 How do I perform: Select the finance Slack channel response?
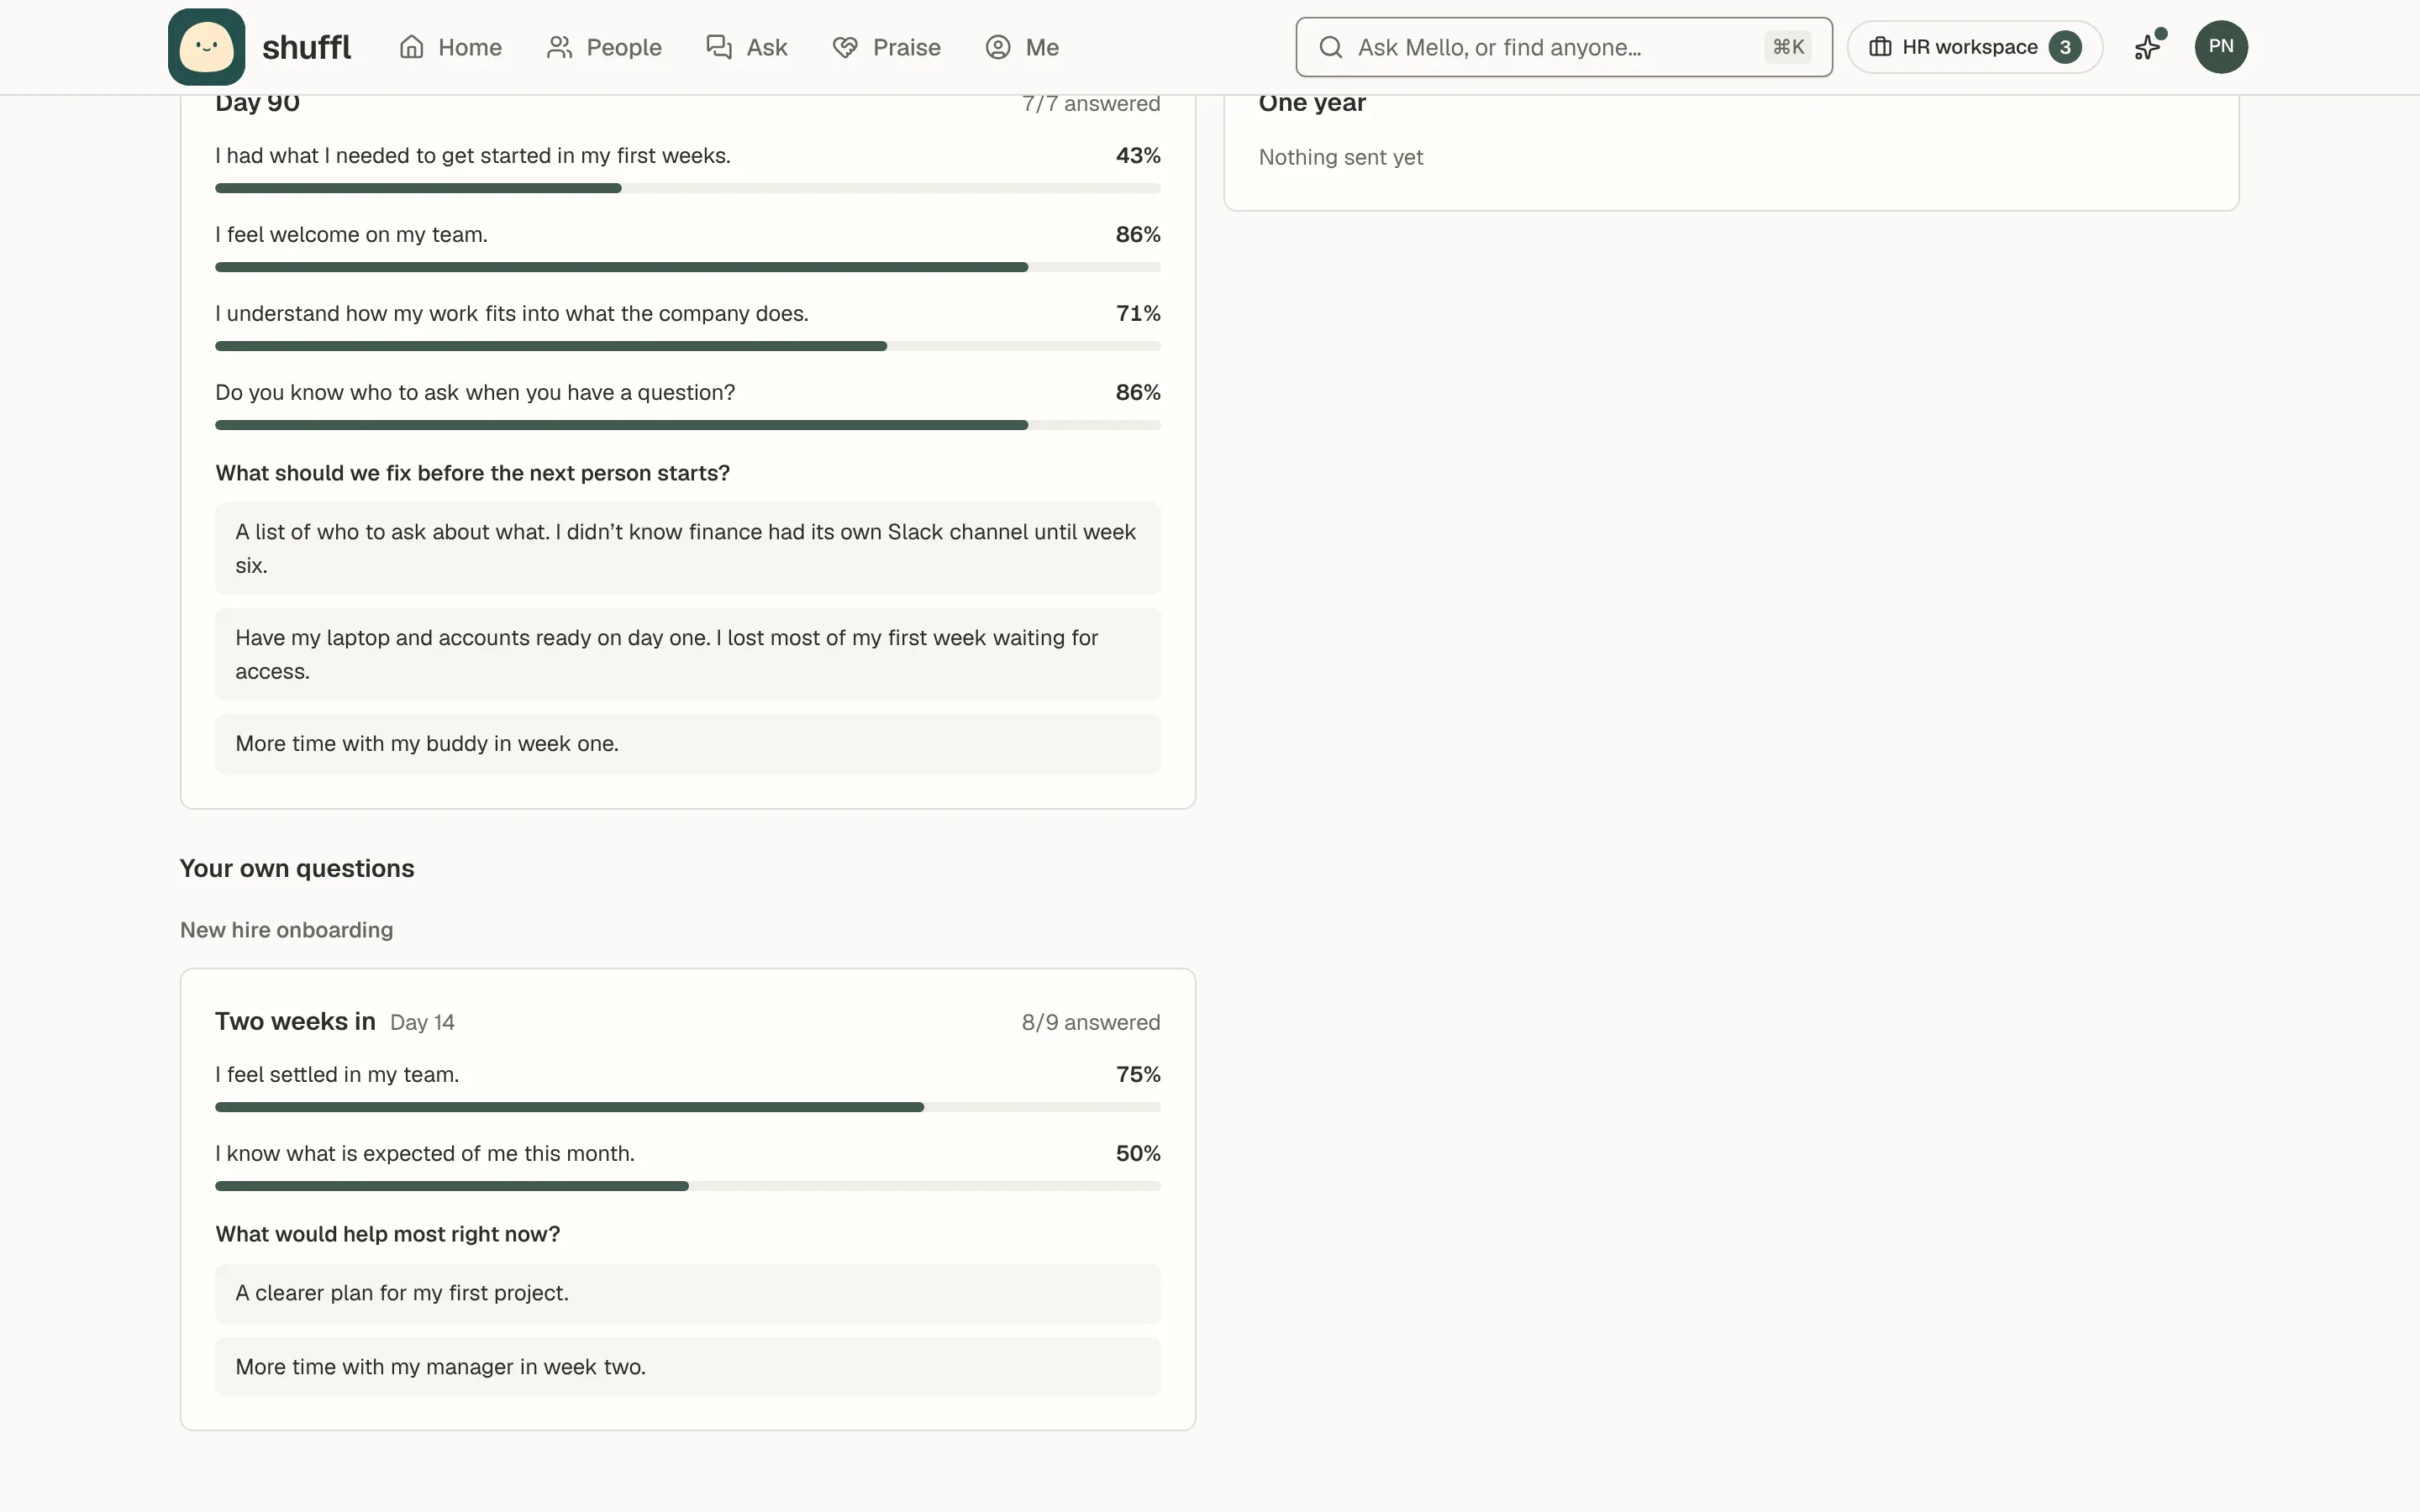click(688, 549)
